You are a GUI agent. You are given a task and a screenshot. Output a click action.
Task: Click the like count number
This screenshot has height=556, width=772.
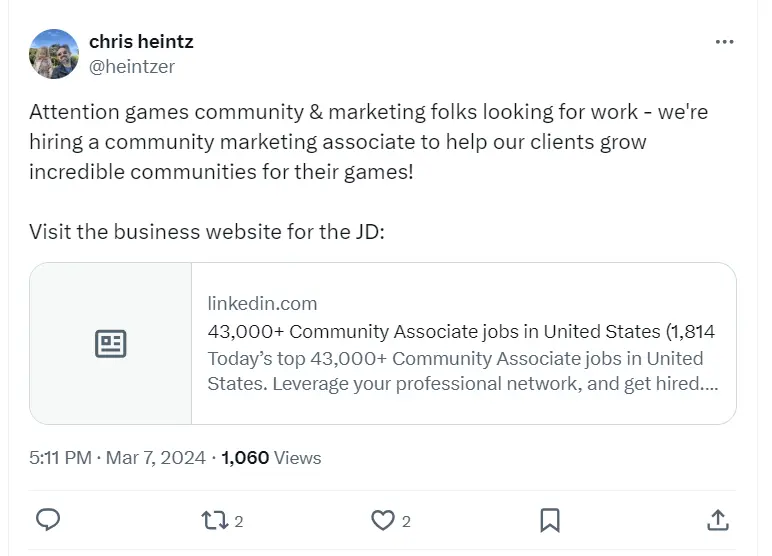click(x=407, y=521)
